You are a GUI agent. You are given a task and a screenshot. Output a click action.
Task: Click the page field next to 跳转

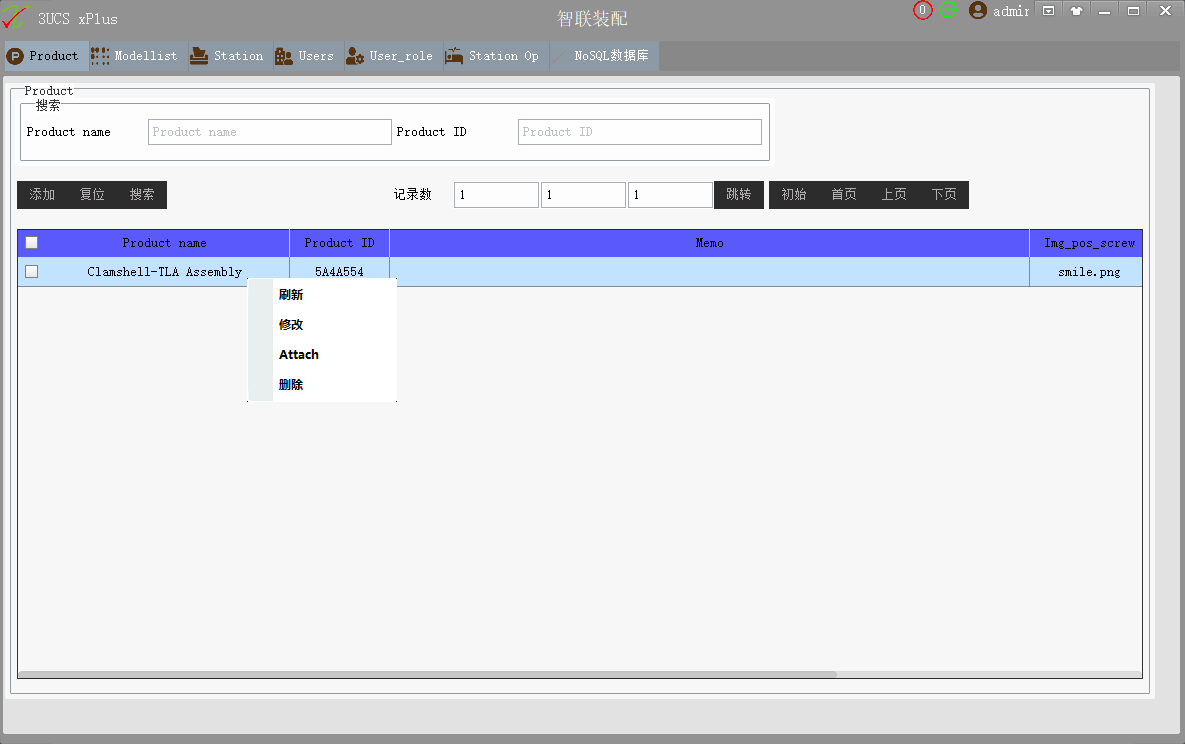pyautogui.click(x=670, y=195)
